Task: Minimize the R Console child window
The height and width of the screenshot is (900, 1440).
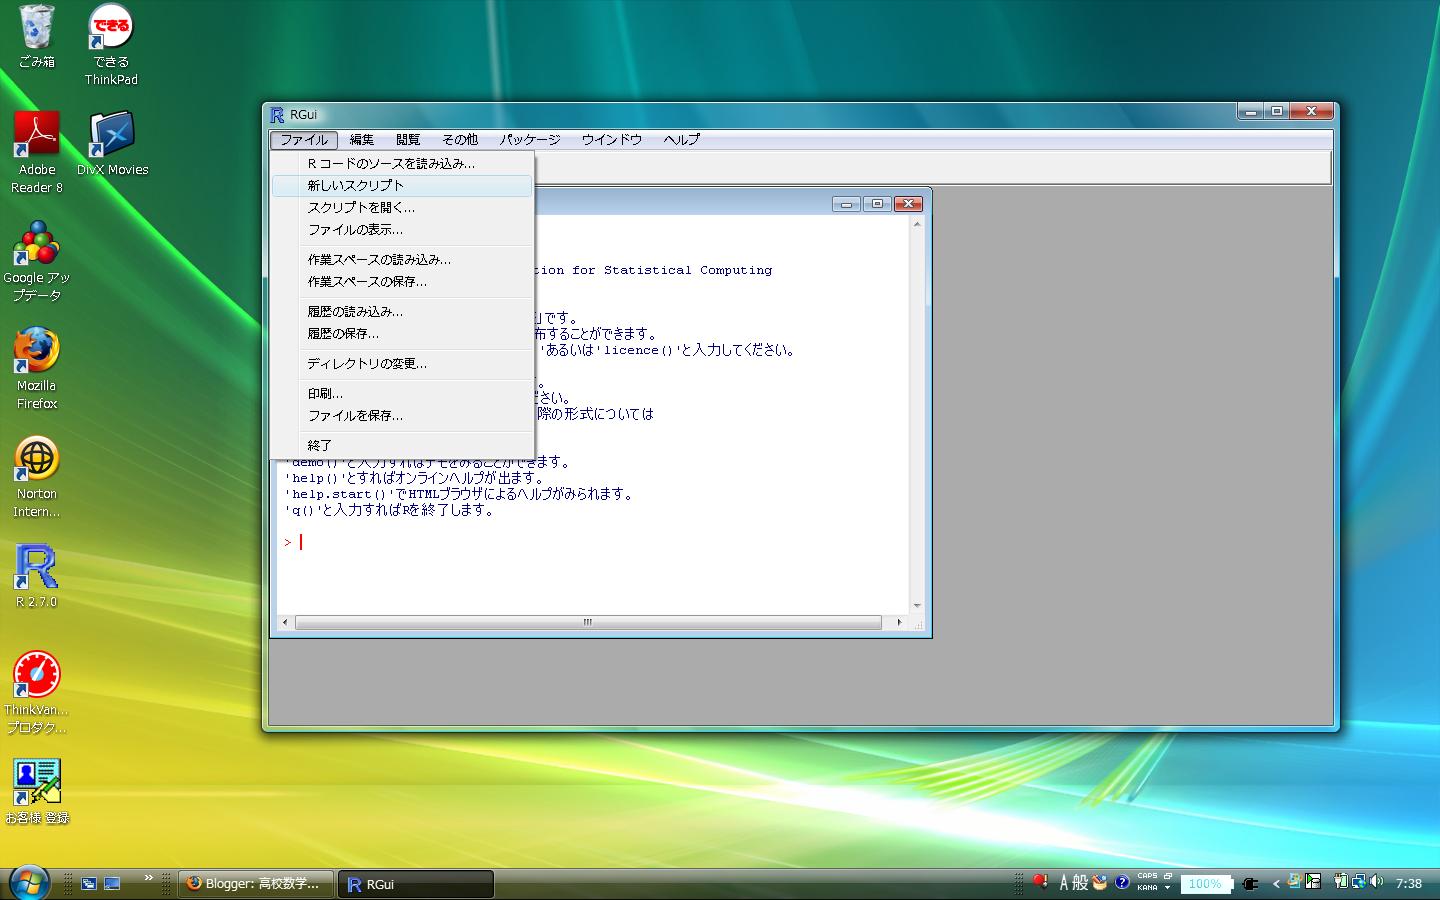Action: pyautogui.click(x=846, y=204)
